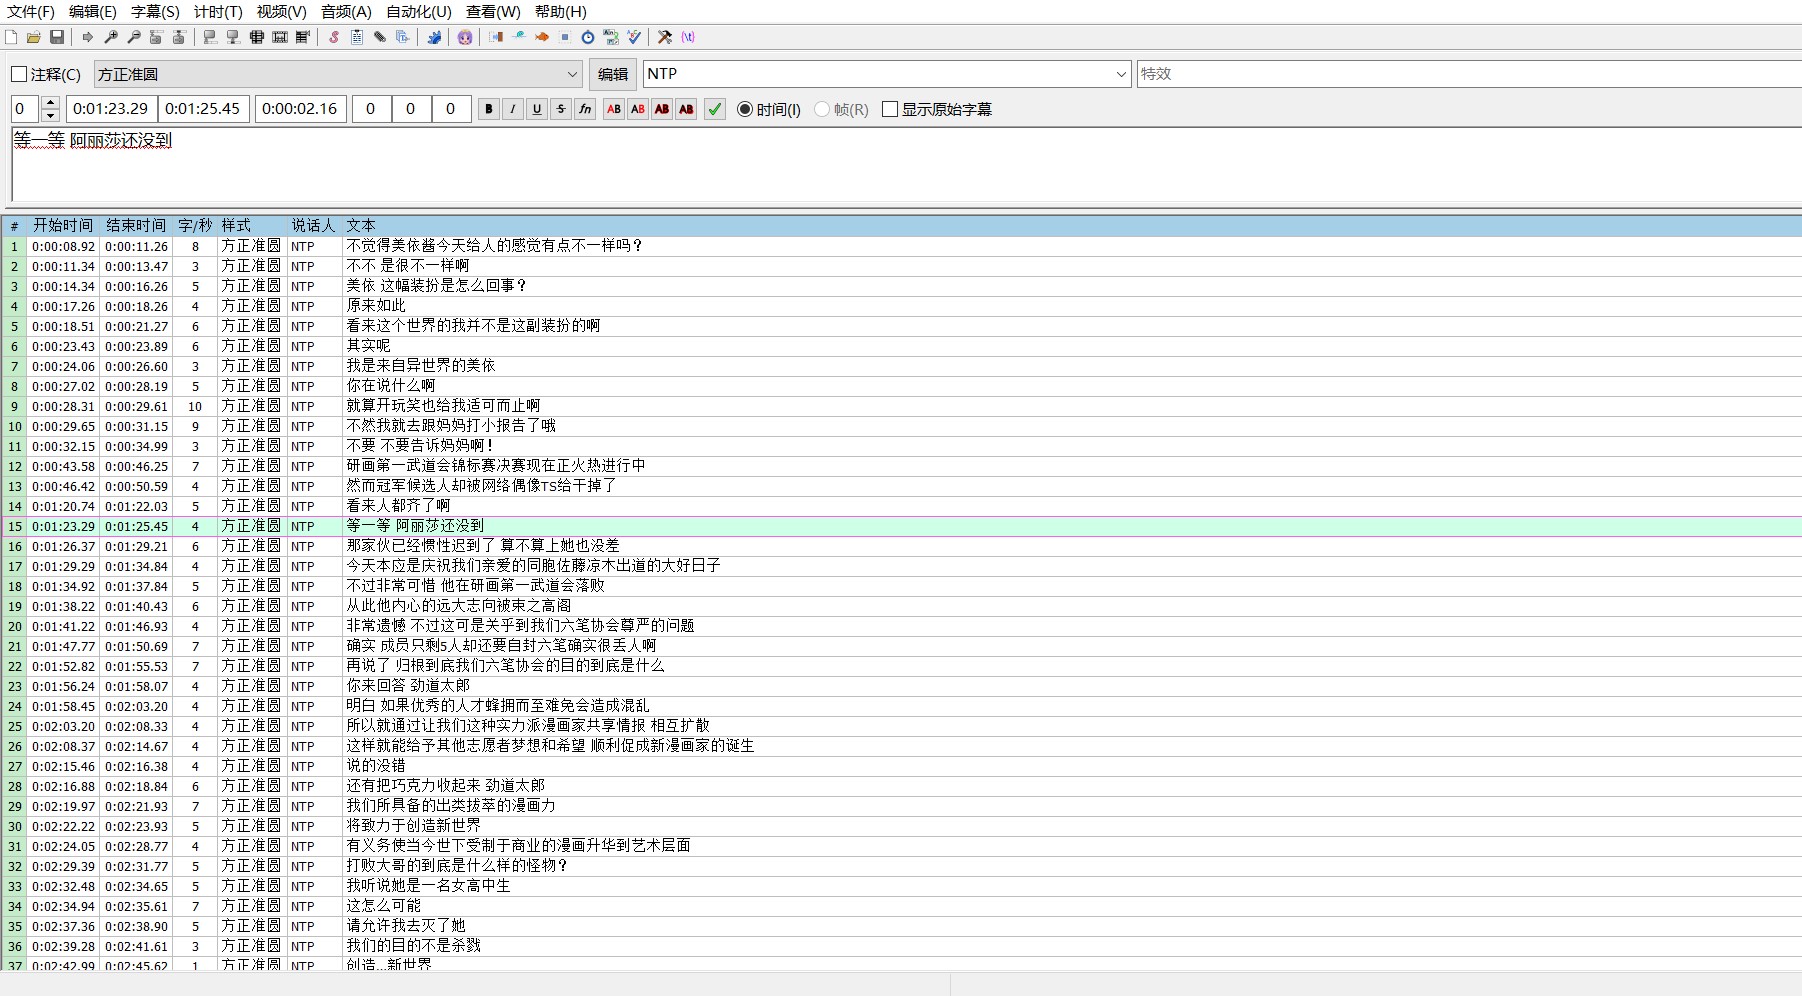Screen dimensions: 1802x996
Task: Jump video to subtitle start icon
Action: [x=156, y=37]
